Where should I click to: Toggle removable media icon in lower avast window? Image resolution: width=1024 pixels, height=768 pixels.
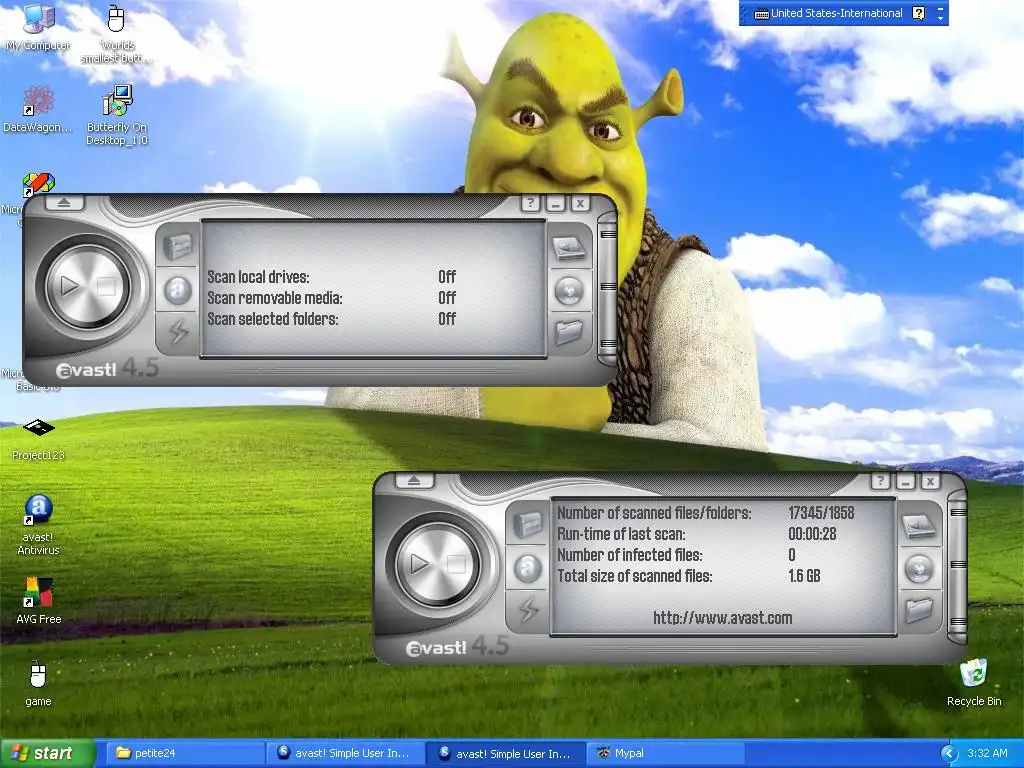pyautogui.click(x=919, y=568)
